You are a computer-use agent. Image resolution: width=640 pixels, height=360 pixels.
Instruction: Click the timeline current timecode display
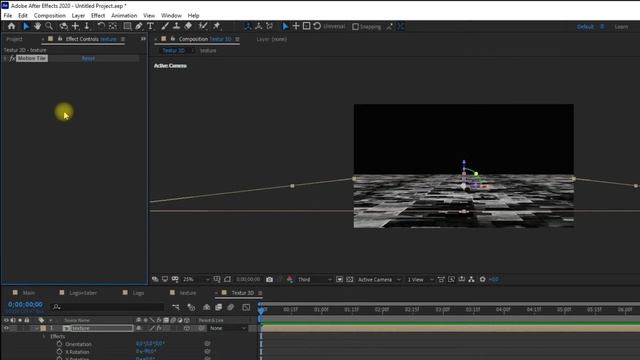(x=25, y=304)
